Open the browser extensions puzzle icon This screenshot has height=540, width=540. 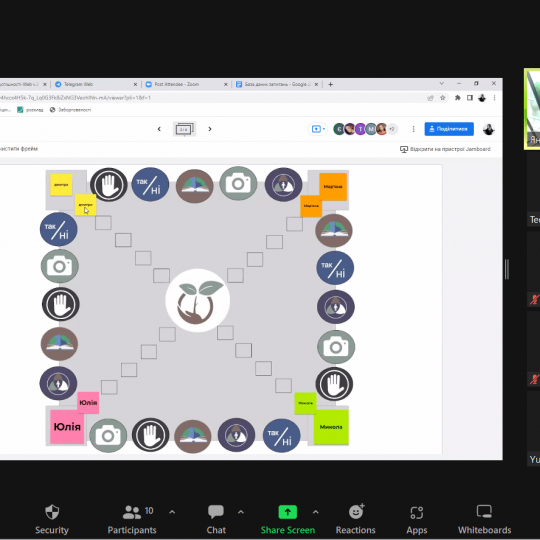pyautogui.click(x=458, y=98)
